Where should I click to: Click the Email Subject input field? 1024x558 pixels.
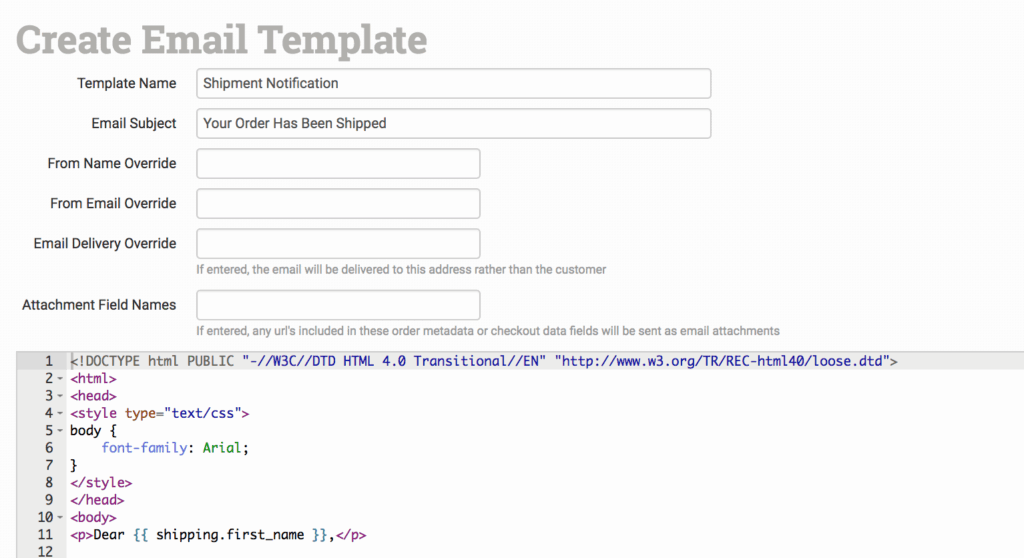453,123
